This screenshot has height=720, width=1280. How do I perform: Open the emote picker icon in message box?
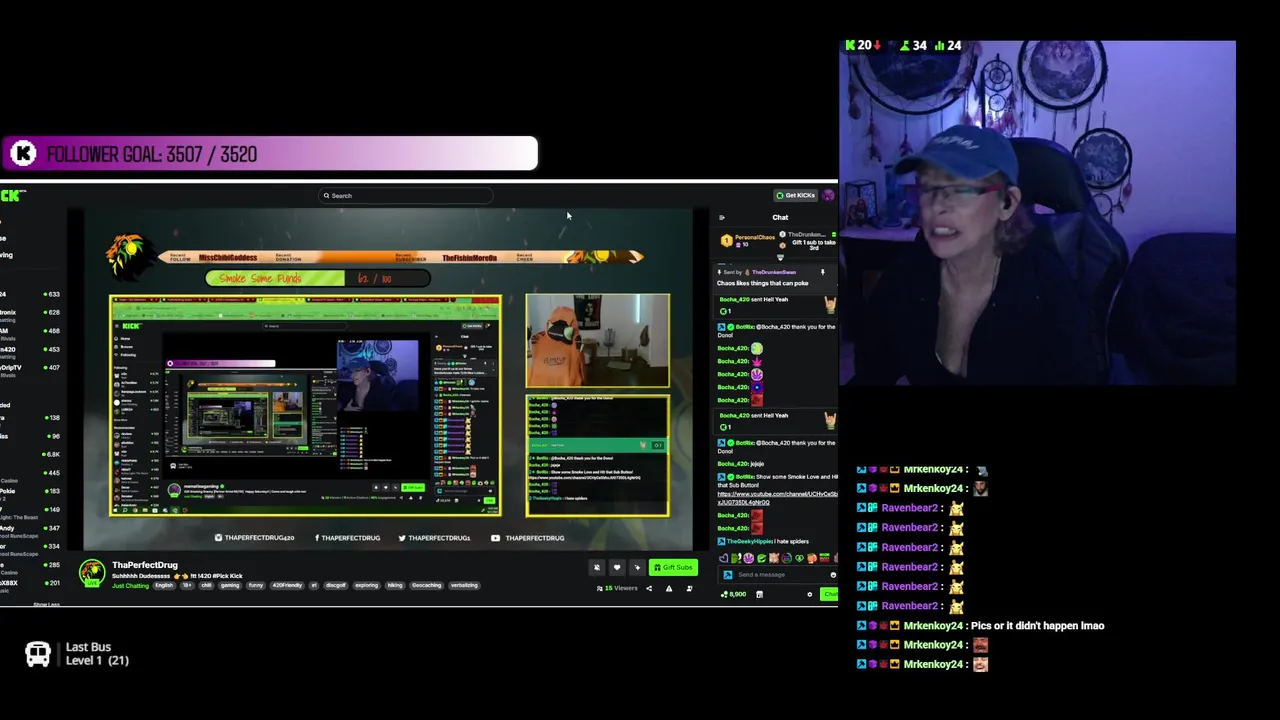click(x=833, y=575)
